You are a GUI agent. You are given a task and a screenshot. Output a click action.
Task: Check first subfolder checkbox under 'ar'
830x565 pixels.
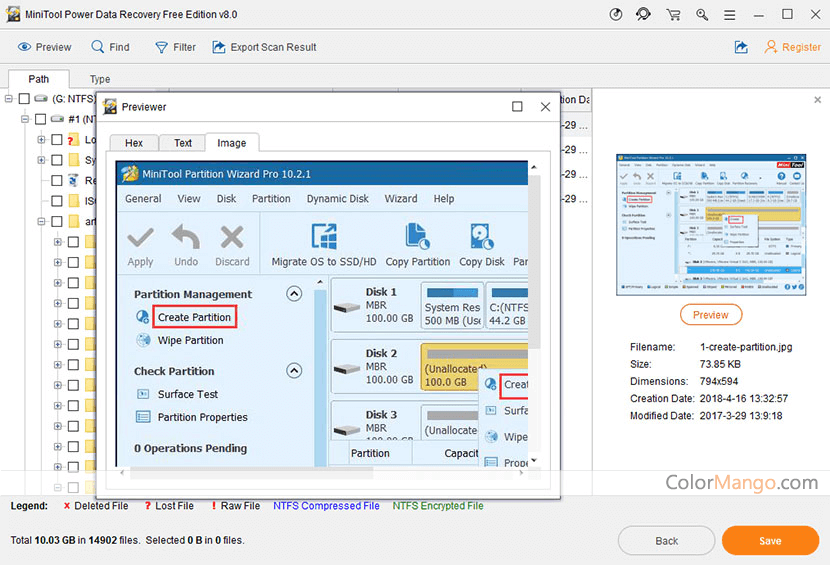pyautogui.click(x=73, y=242)
